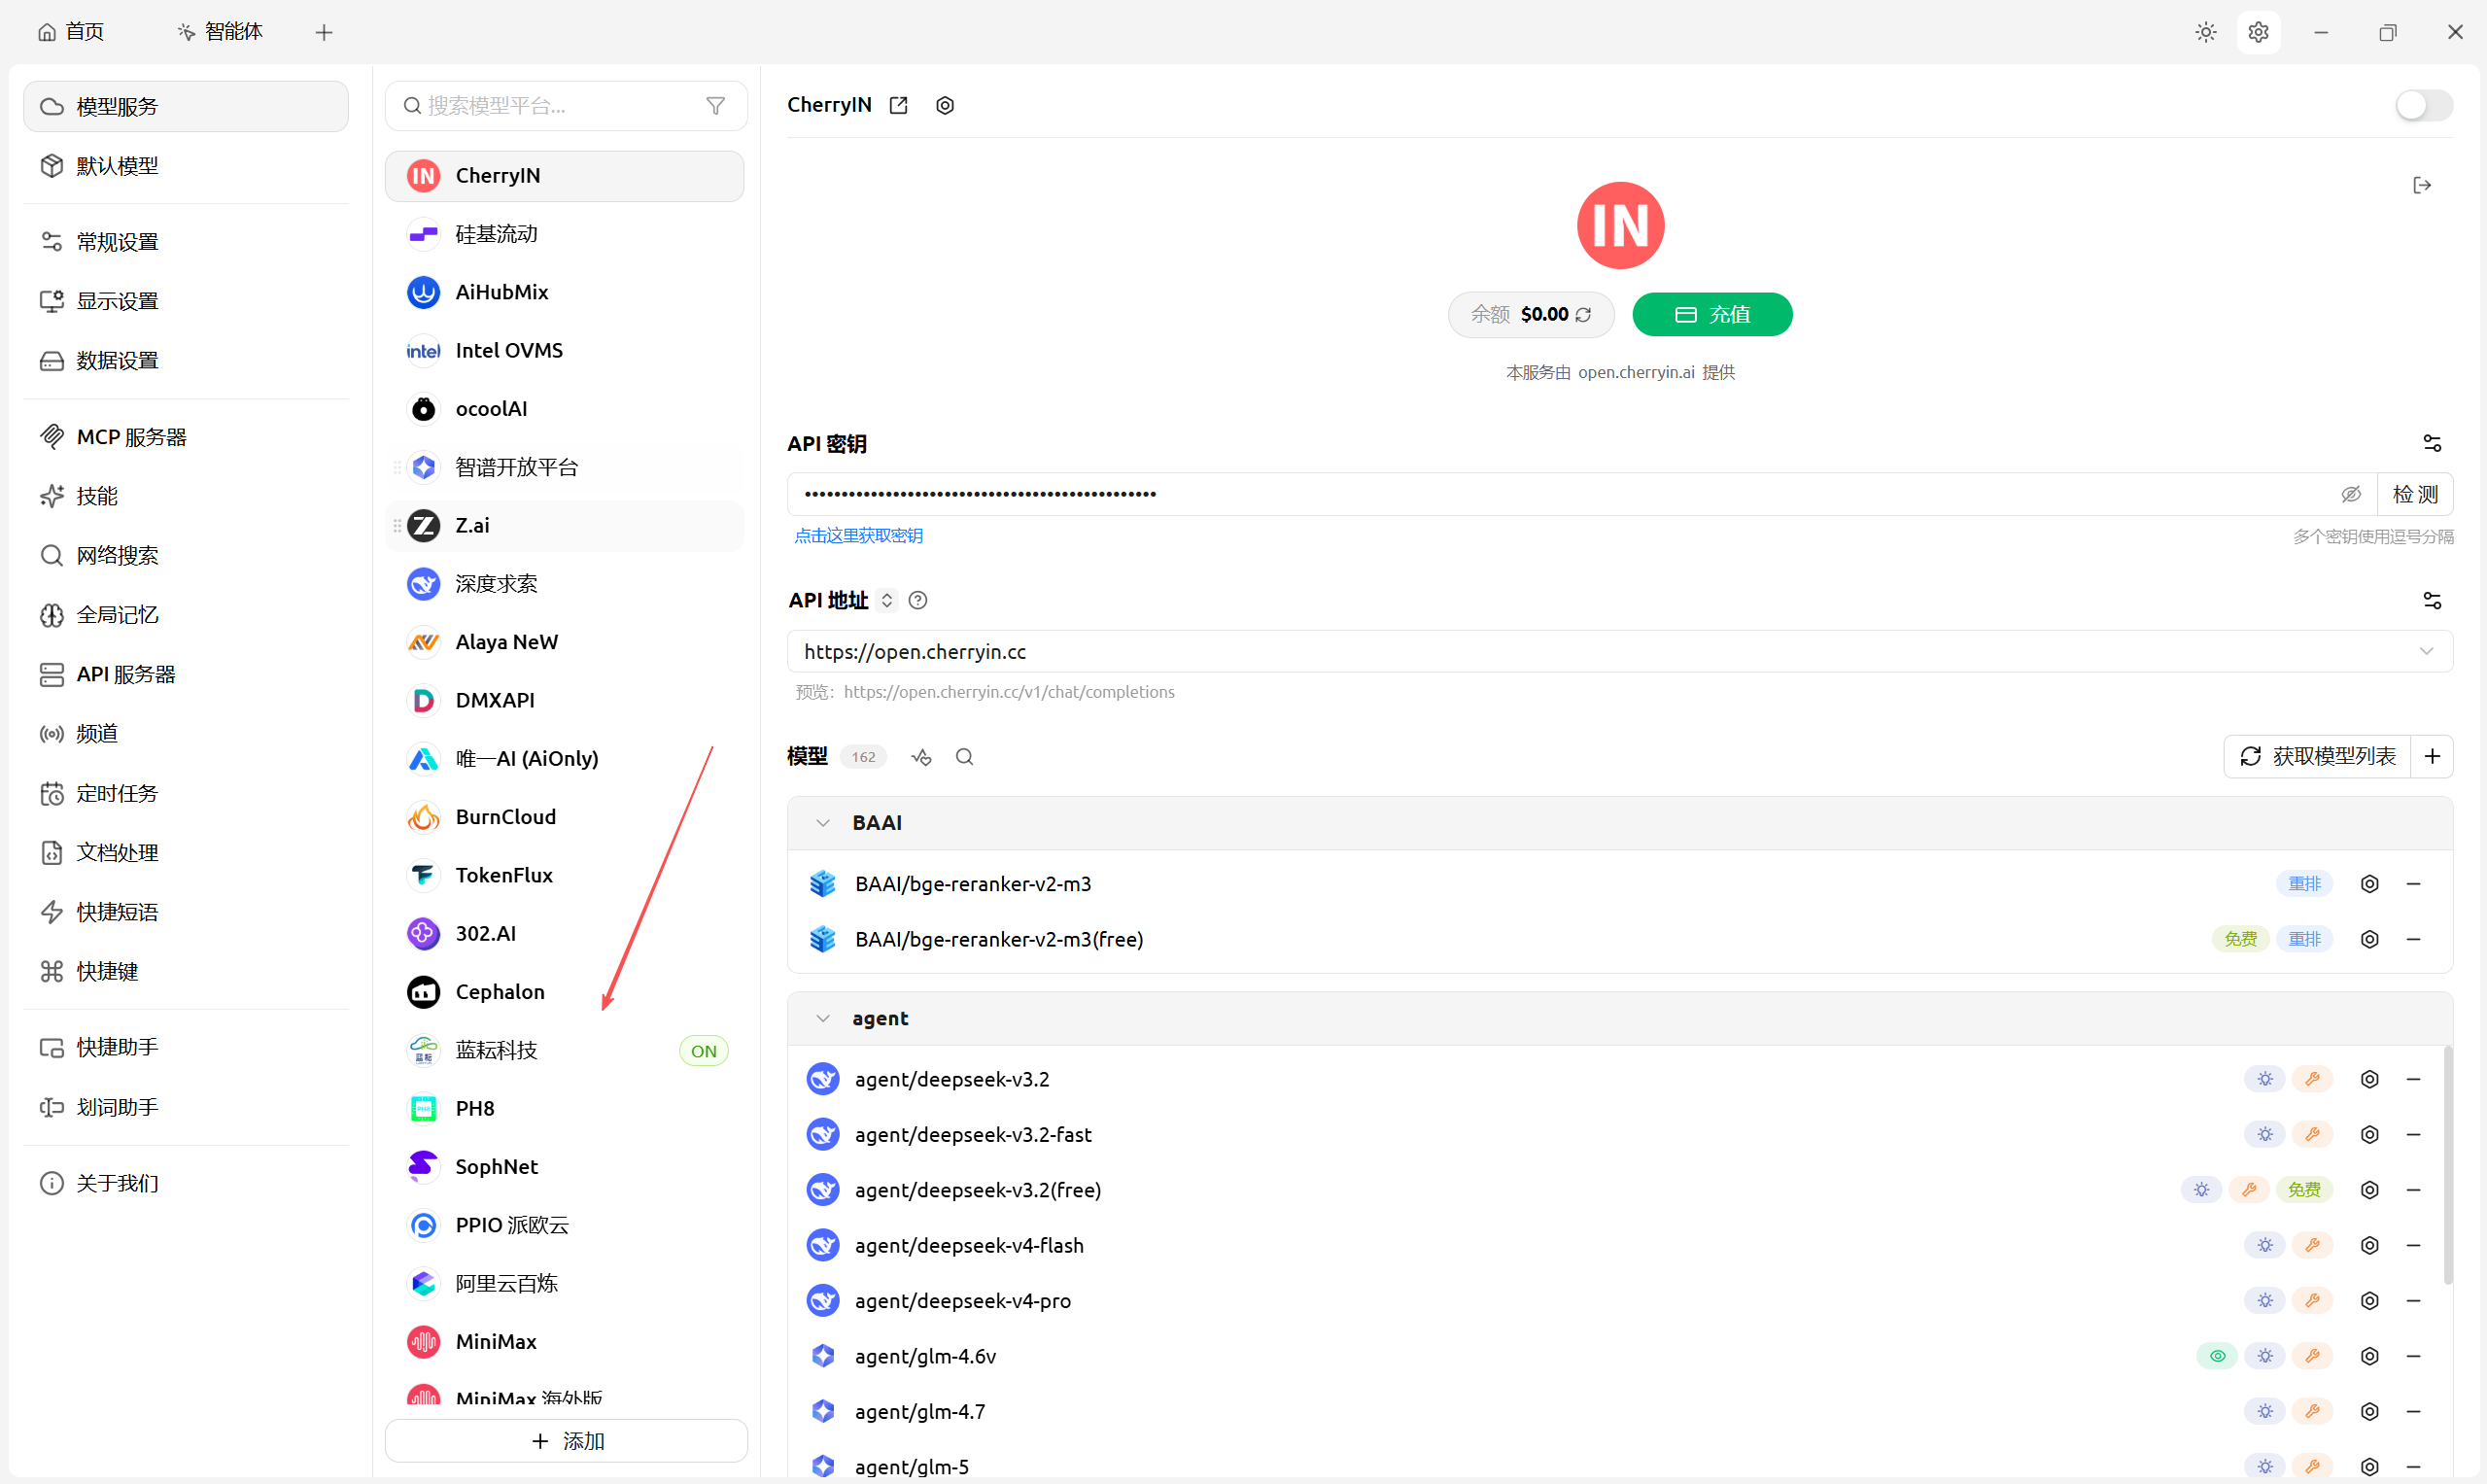Switch the app theme with sun icon
Screen dimensions: 2487x1484
click(2205, 32)
